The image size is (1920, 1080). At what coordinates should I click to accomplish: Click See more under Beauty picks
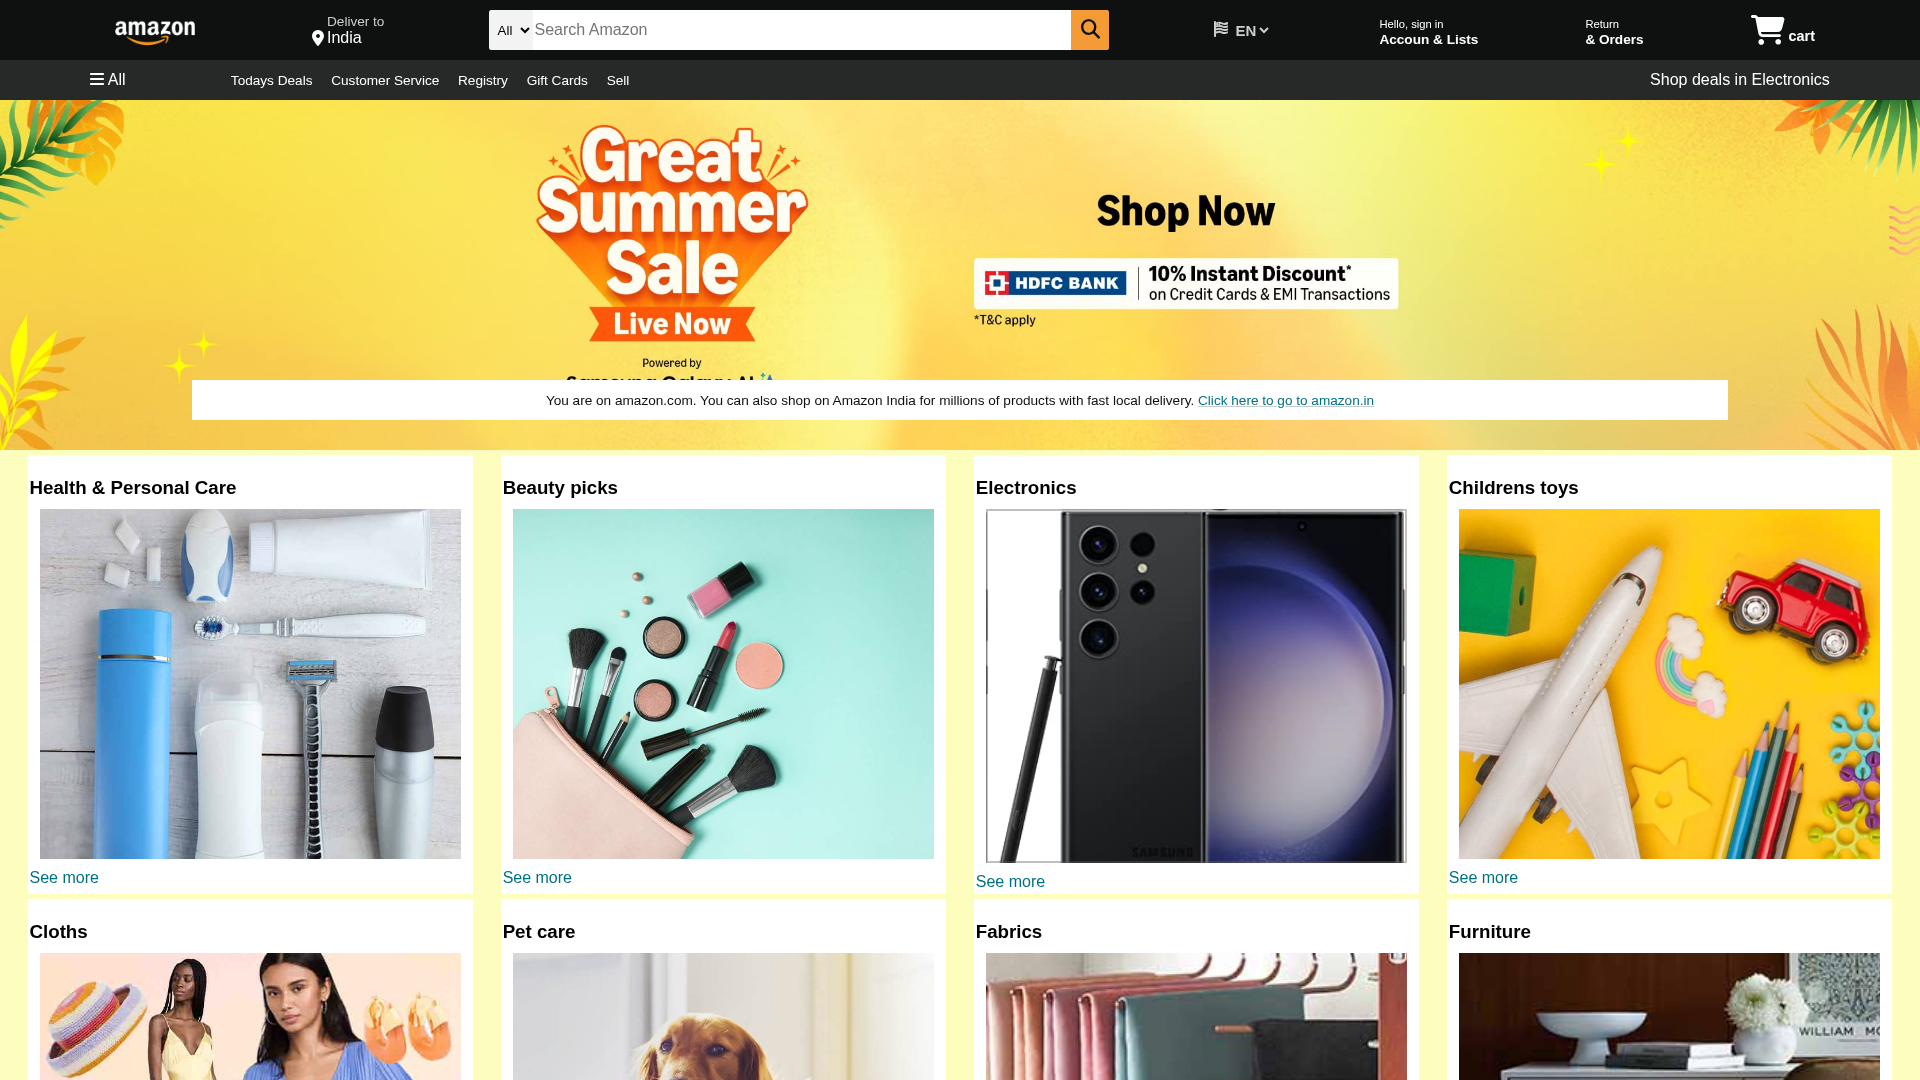pos(537,877)
